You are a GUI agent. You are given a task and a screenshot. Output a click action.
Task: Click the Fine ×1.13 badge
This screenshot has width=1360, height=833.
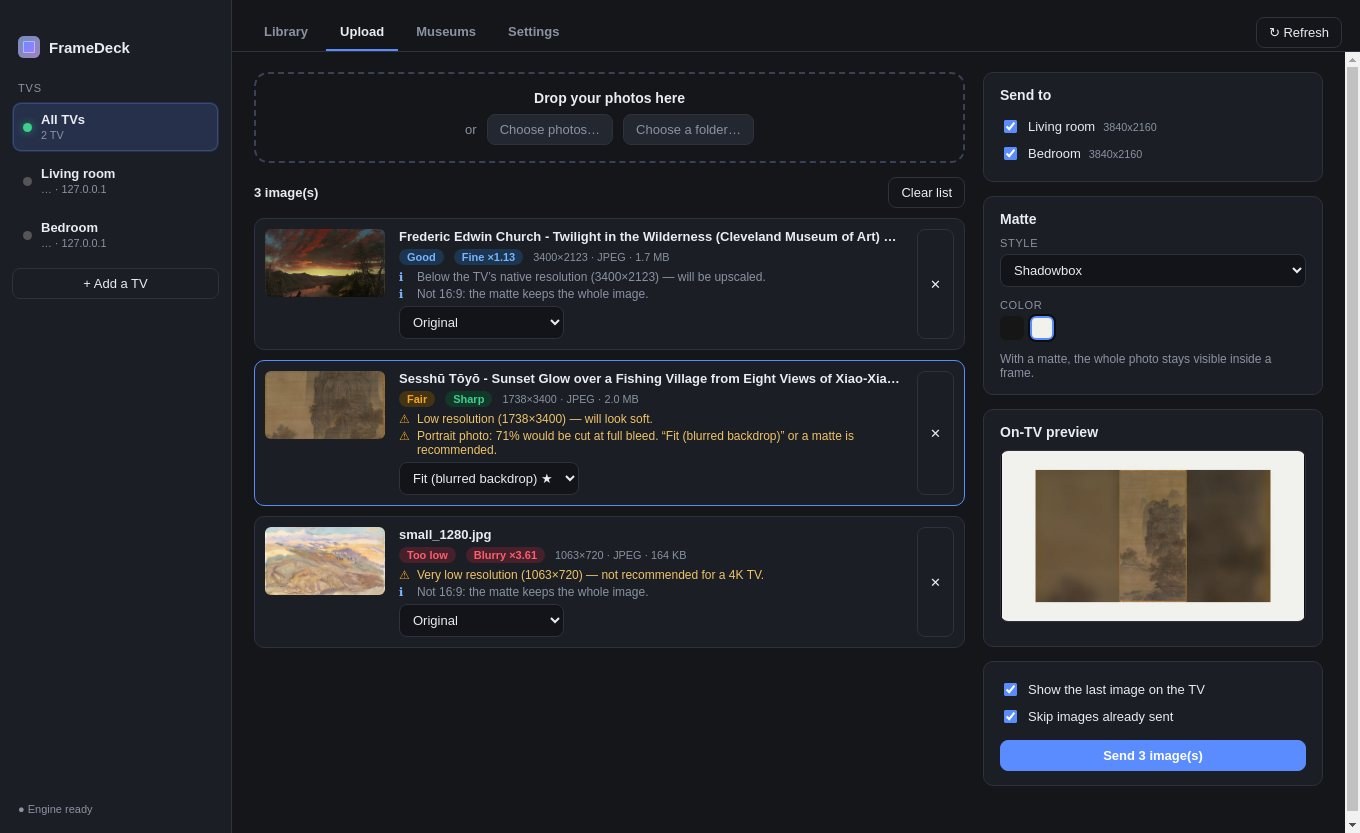488,257
